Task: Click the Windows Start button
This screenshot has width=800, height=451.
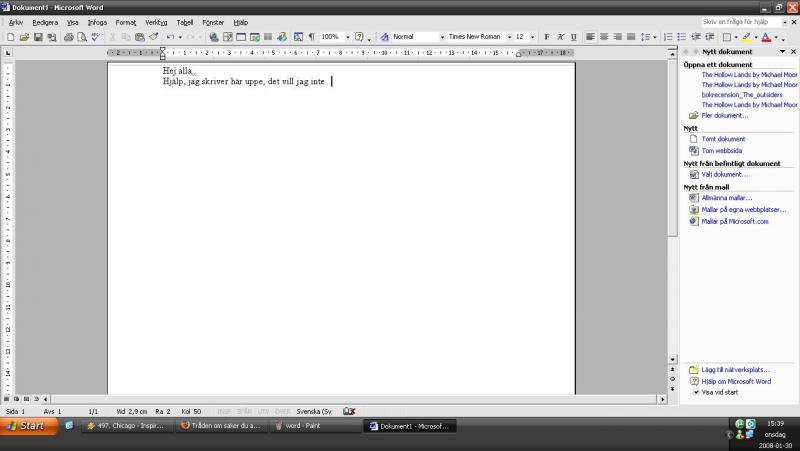Action: point(26,426)
